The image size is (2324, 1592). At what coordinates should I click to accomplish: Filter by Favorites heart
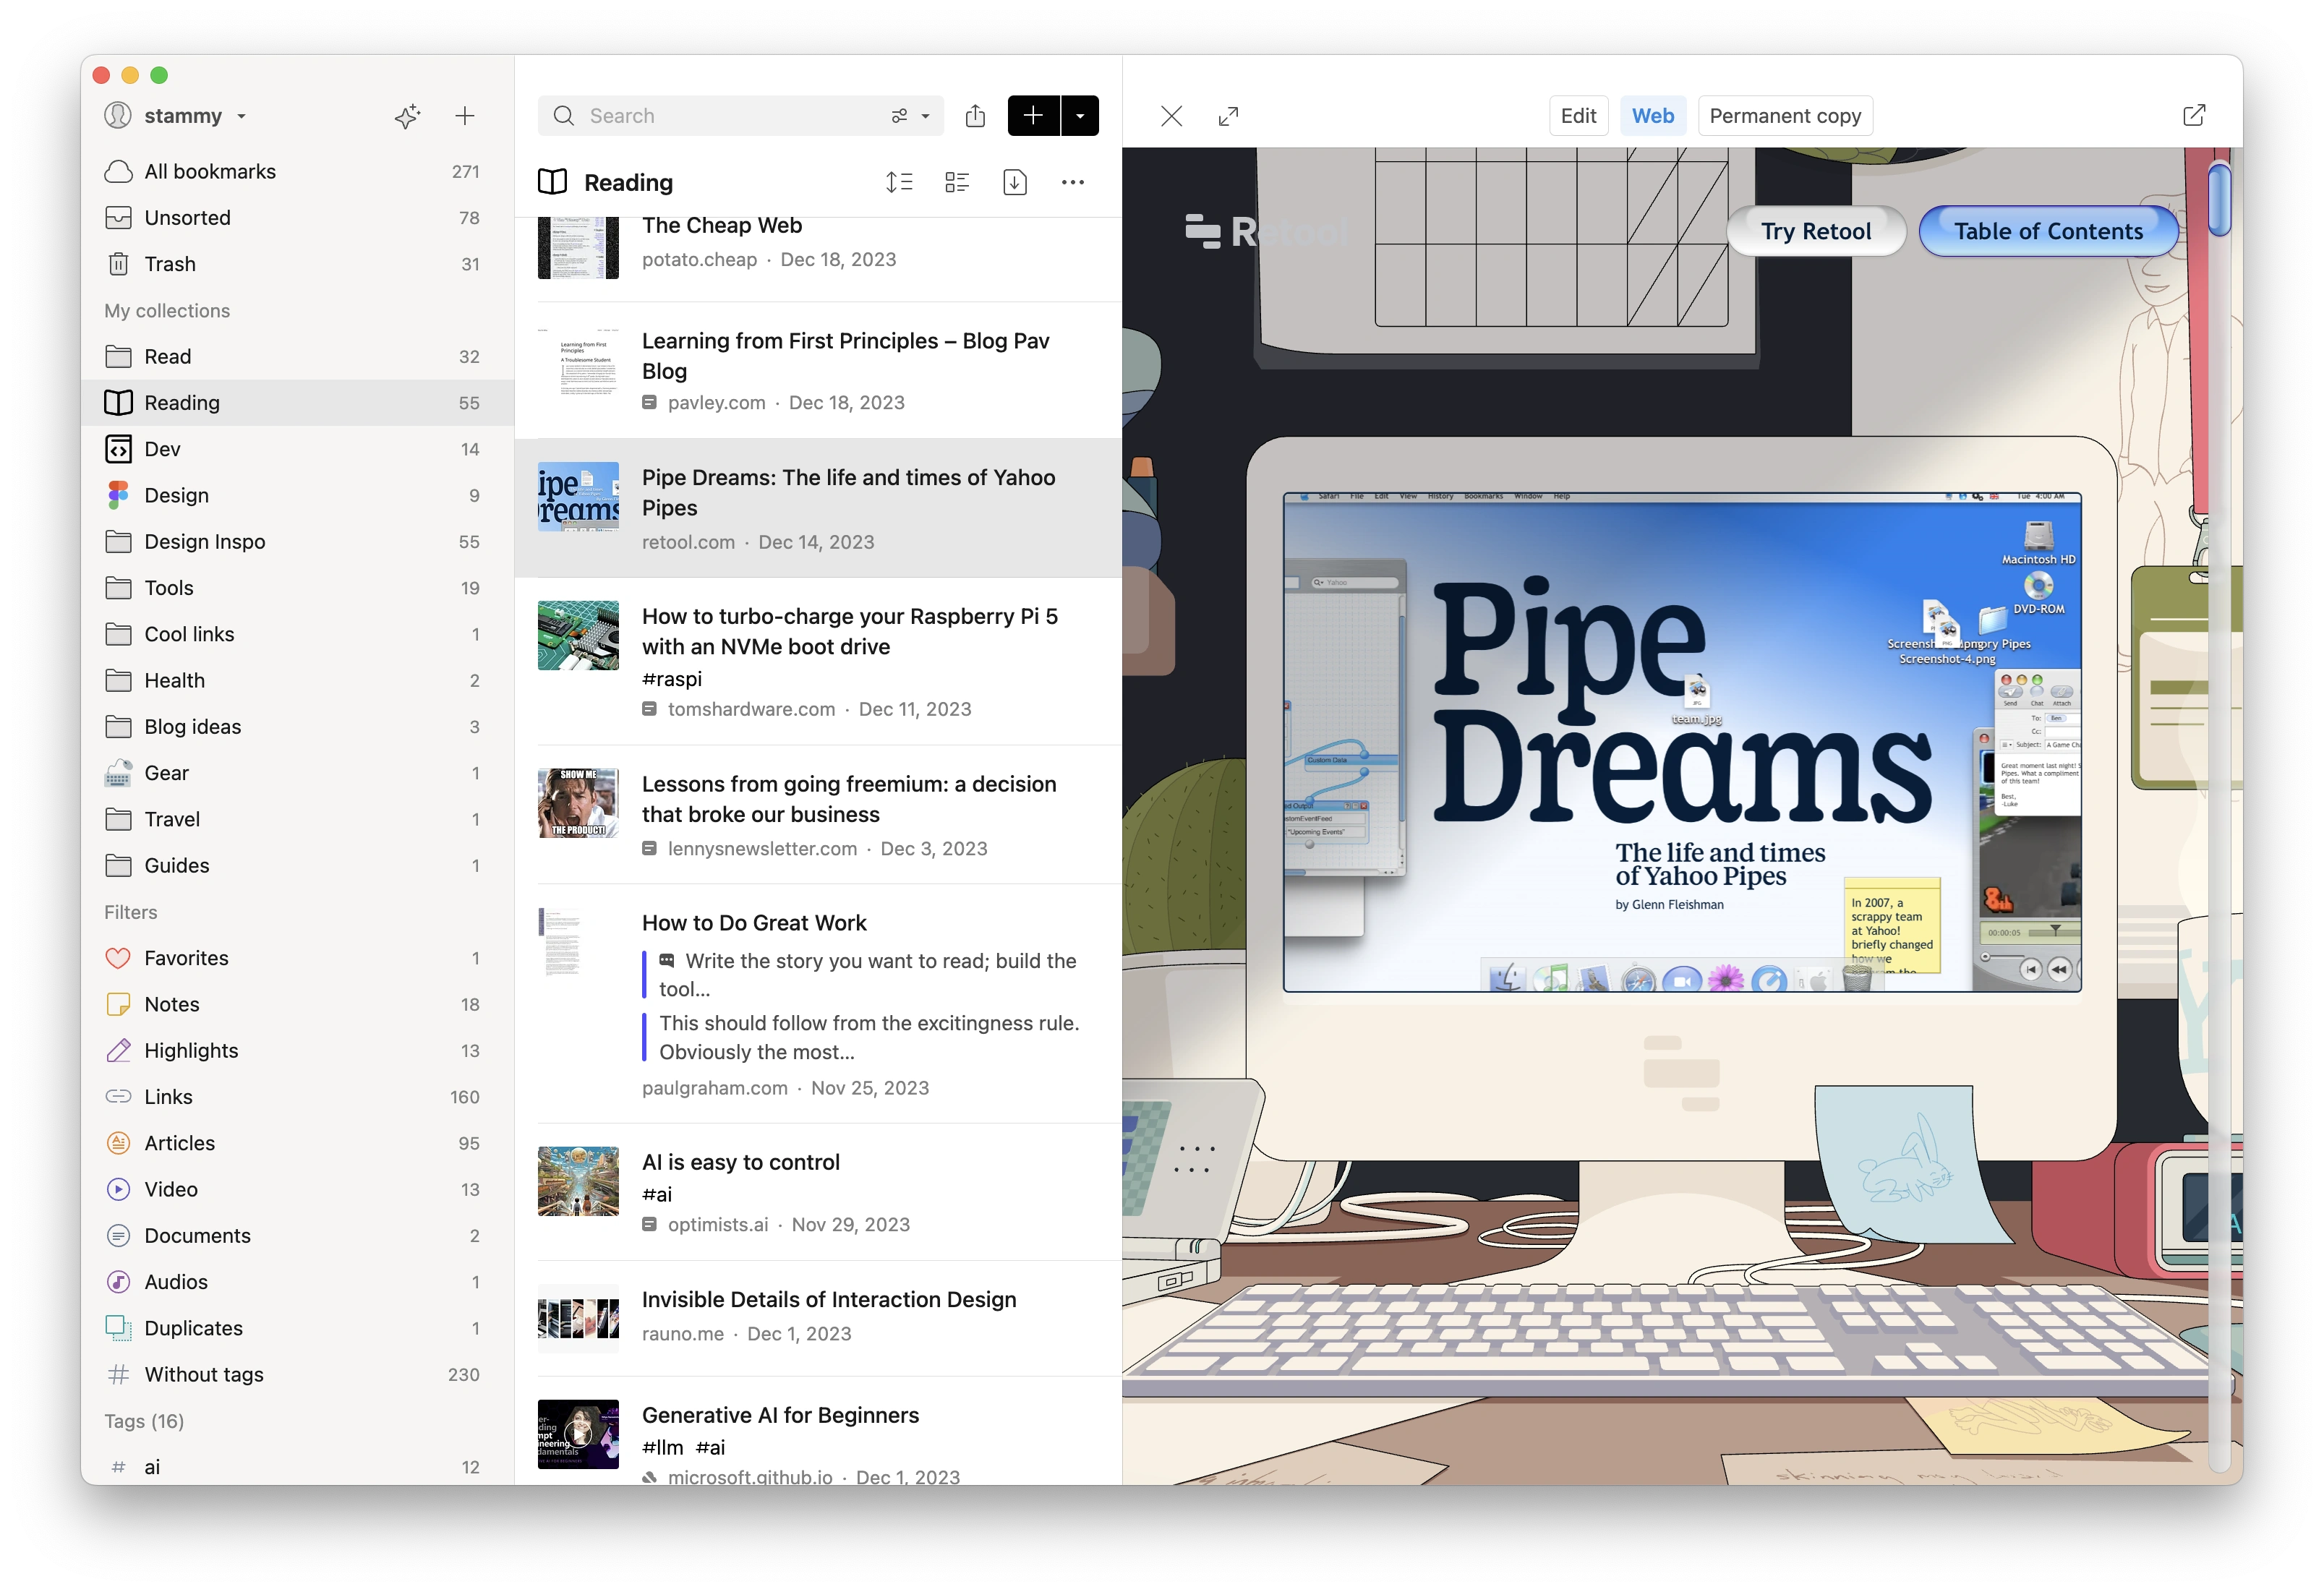[297, 958]
